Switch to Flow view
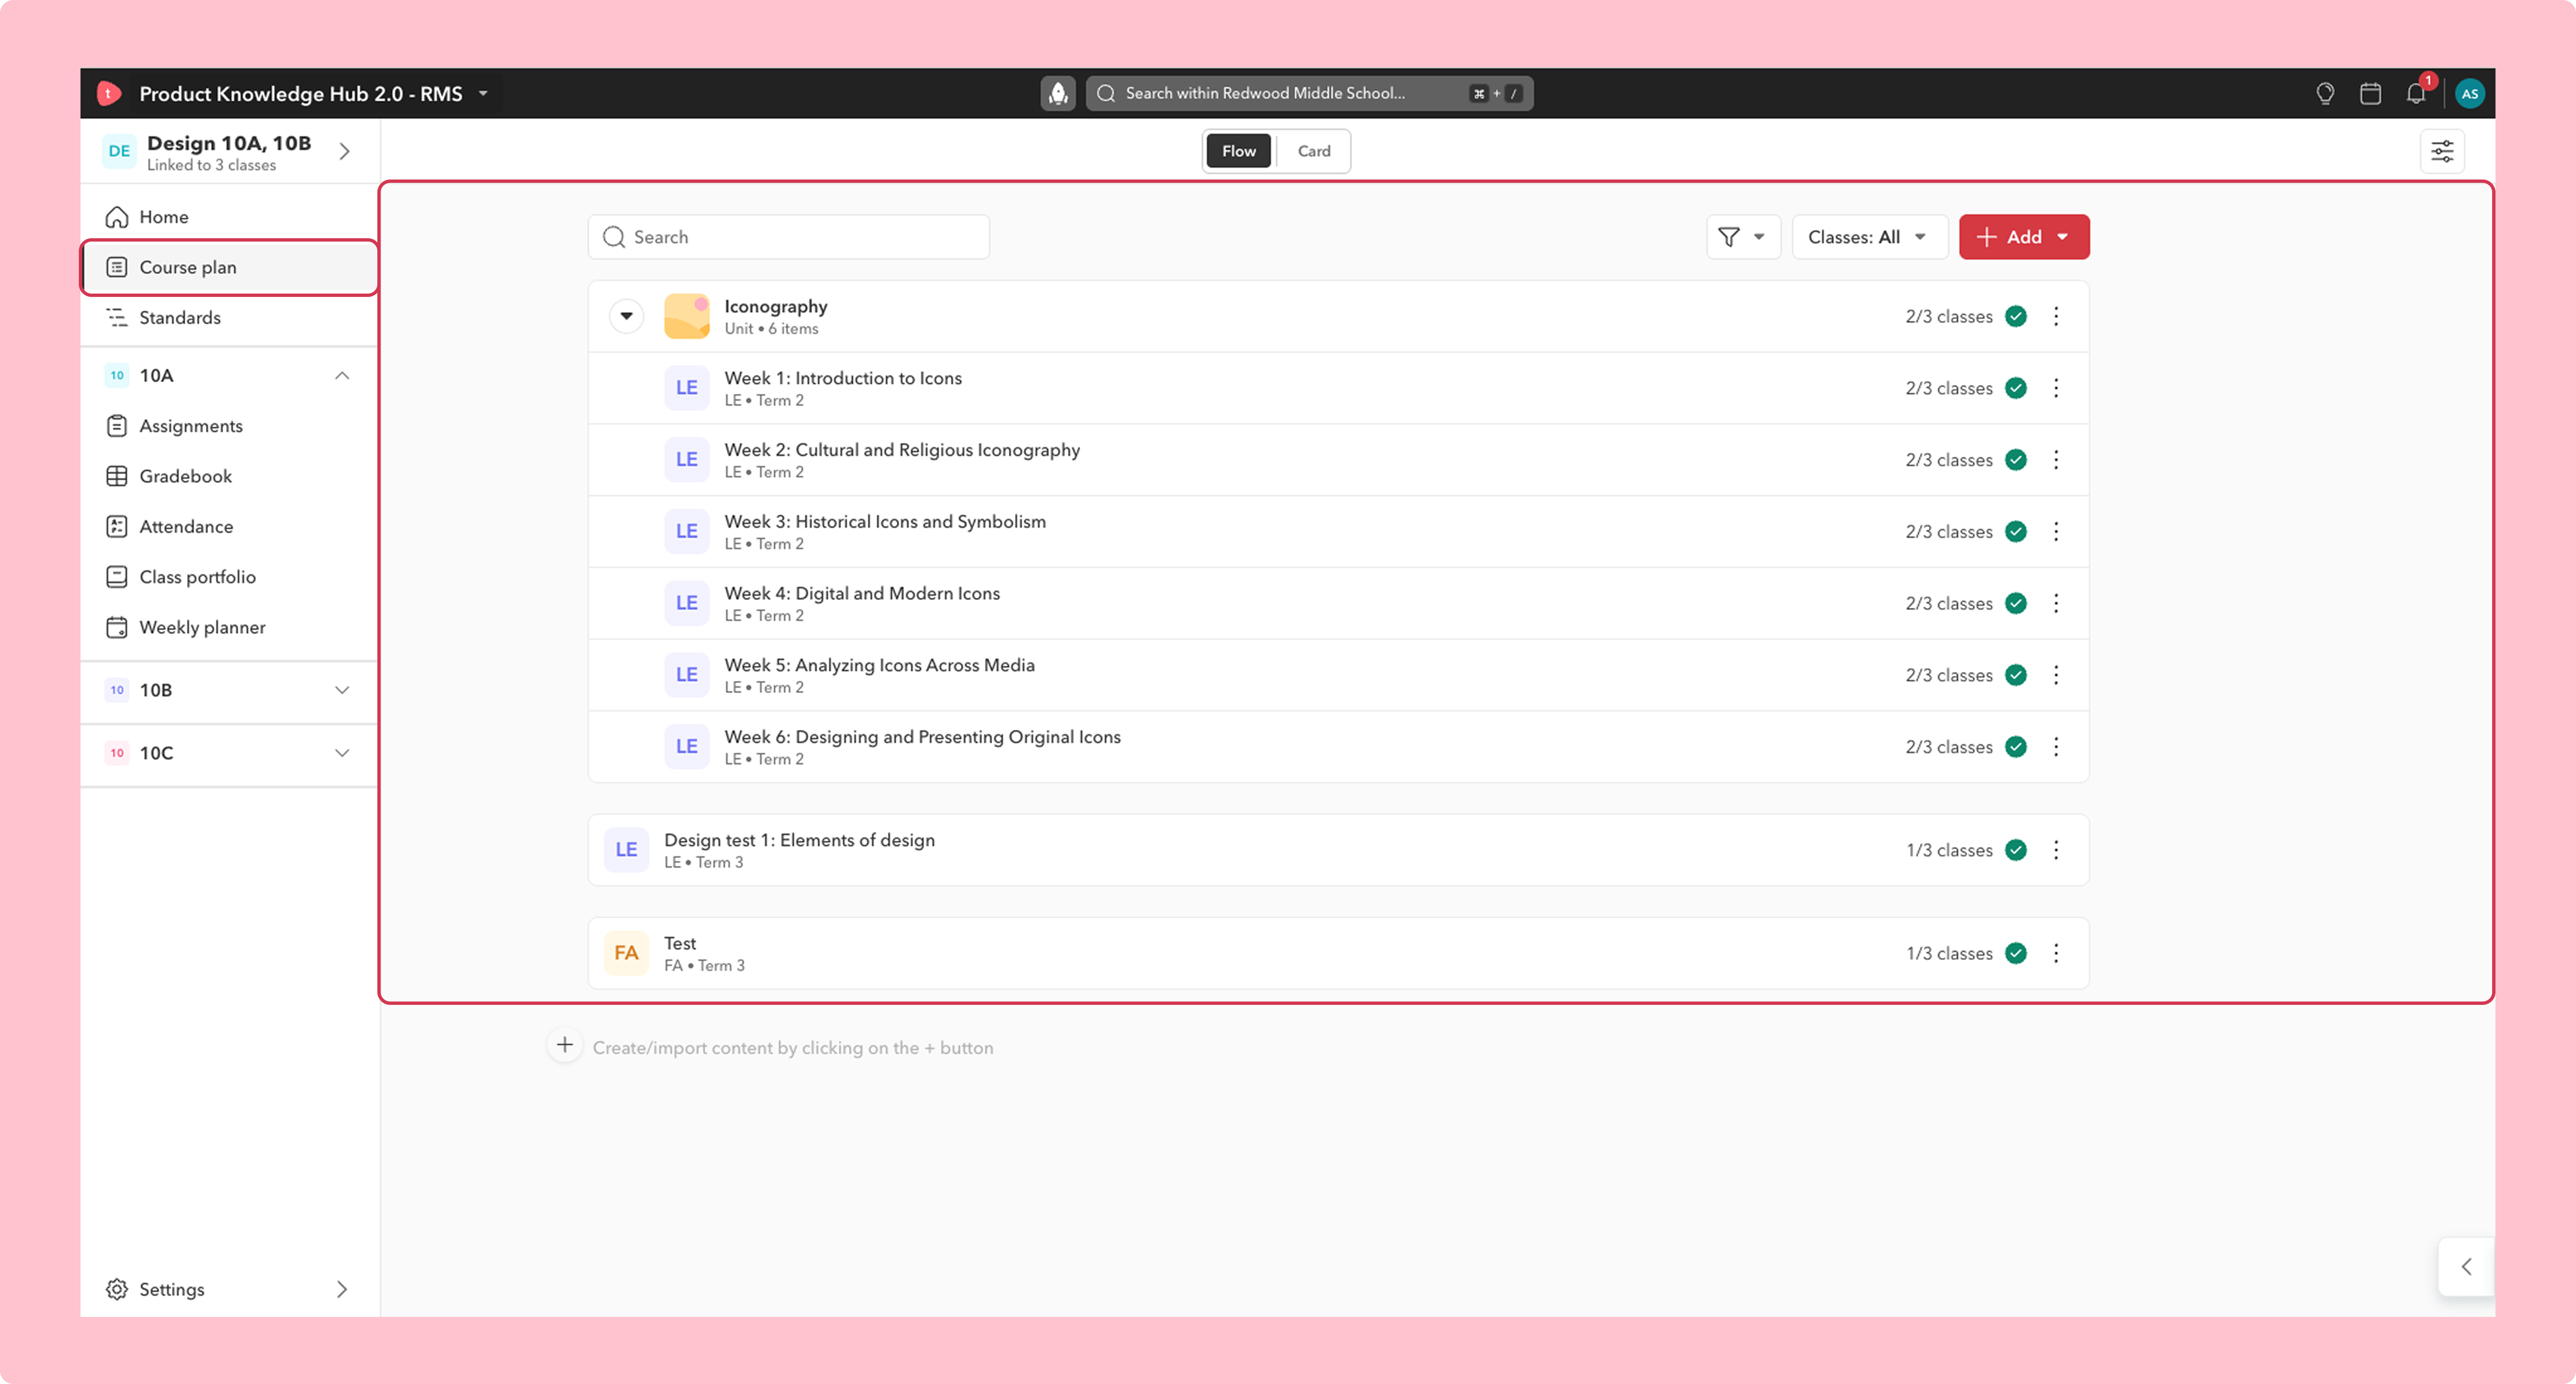Viewport: 2576px width, 1384px height. point(1239,151)
